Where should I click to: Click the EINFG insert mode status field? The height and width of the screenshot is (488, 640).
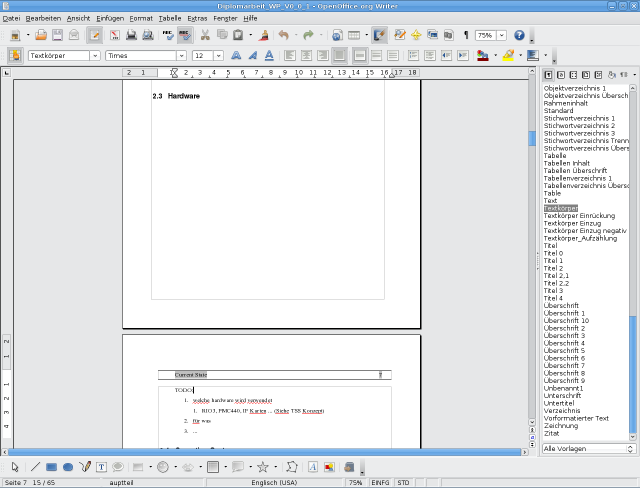[380, 482]
